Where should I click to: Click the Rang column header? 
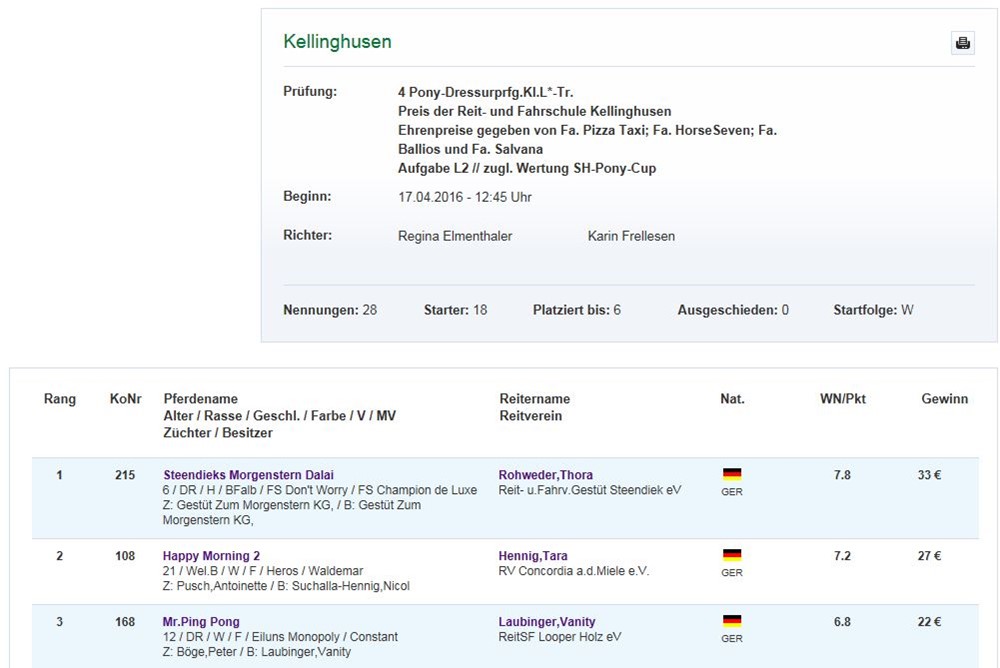tap(59, 399)
